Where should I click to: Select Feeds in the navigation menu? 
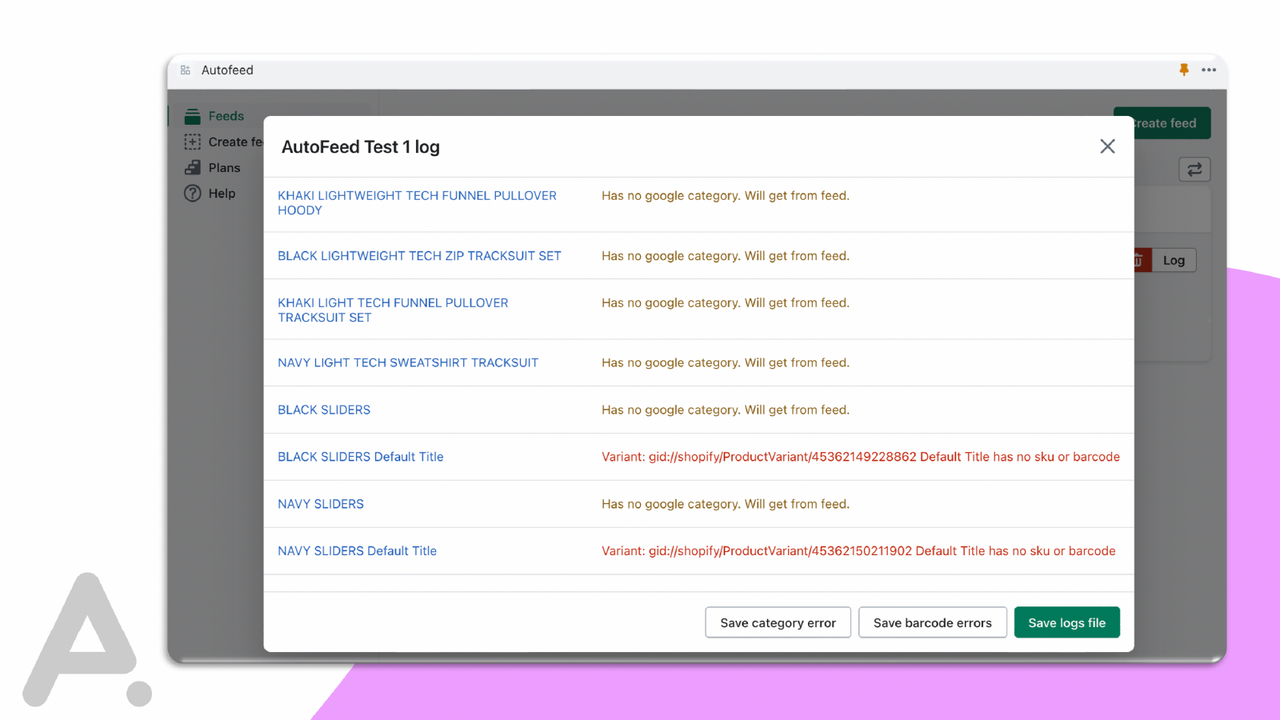coord(226,116)
